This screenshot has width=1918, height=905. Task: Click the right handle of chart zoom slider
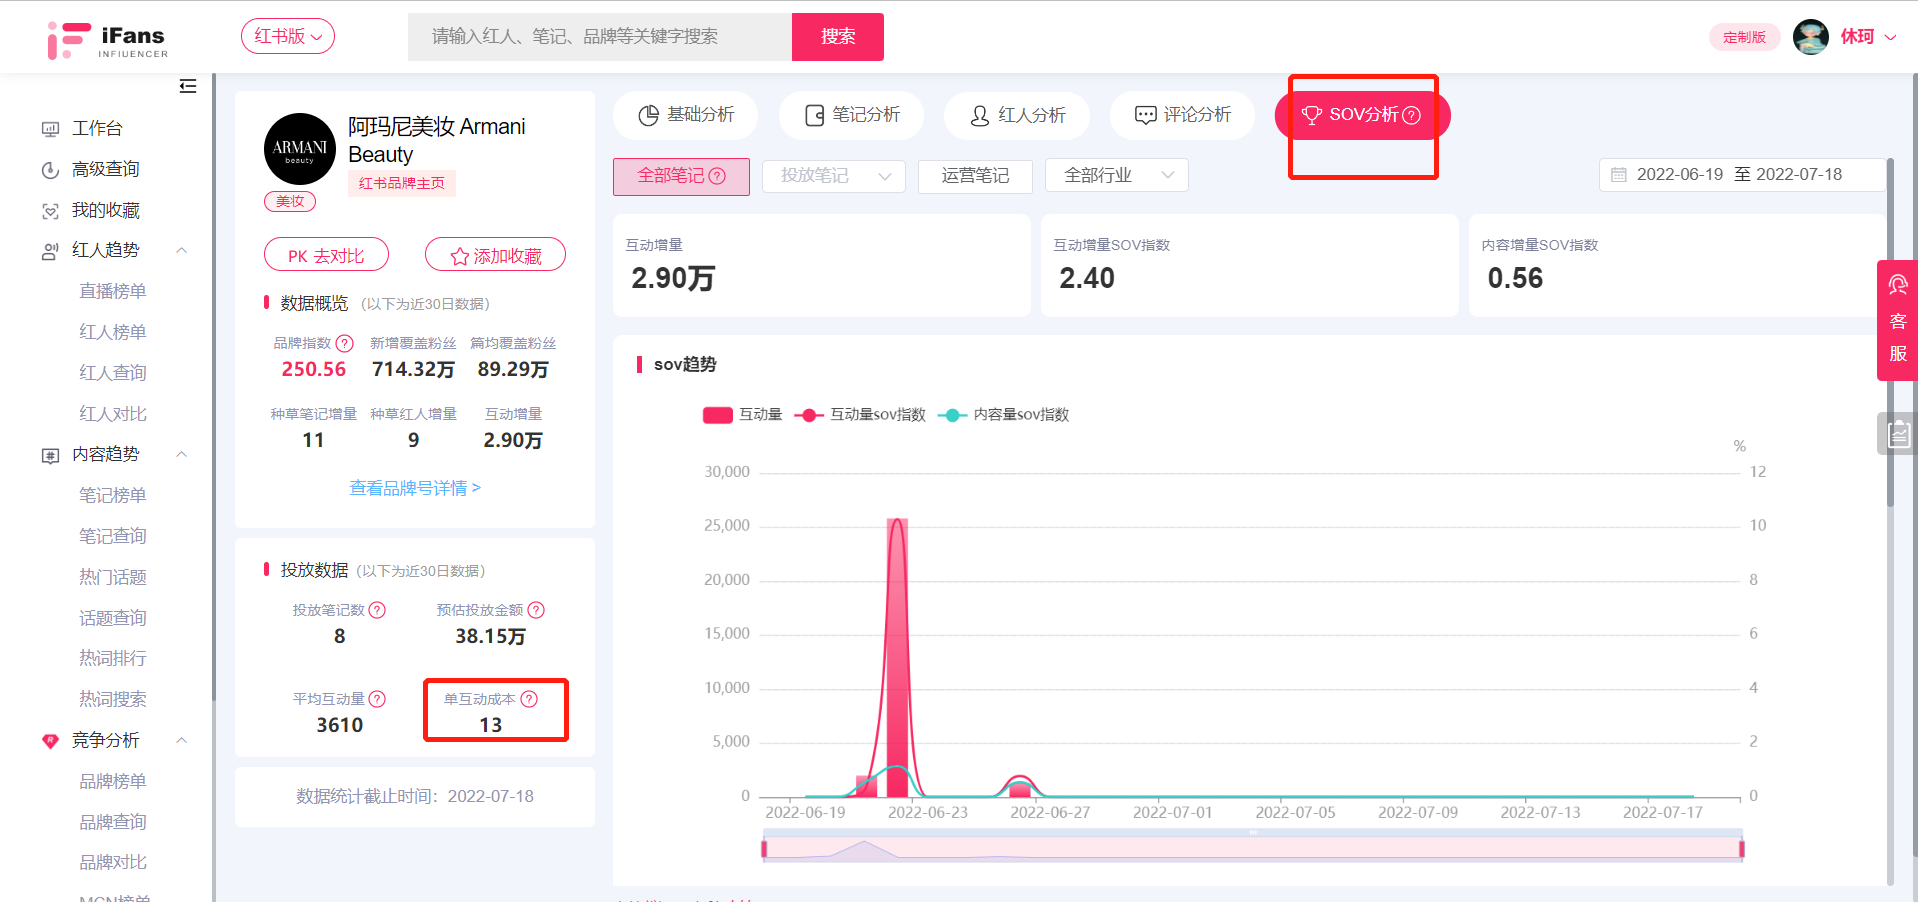point(1742,850)
